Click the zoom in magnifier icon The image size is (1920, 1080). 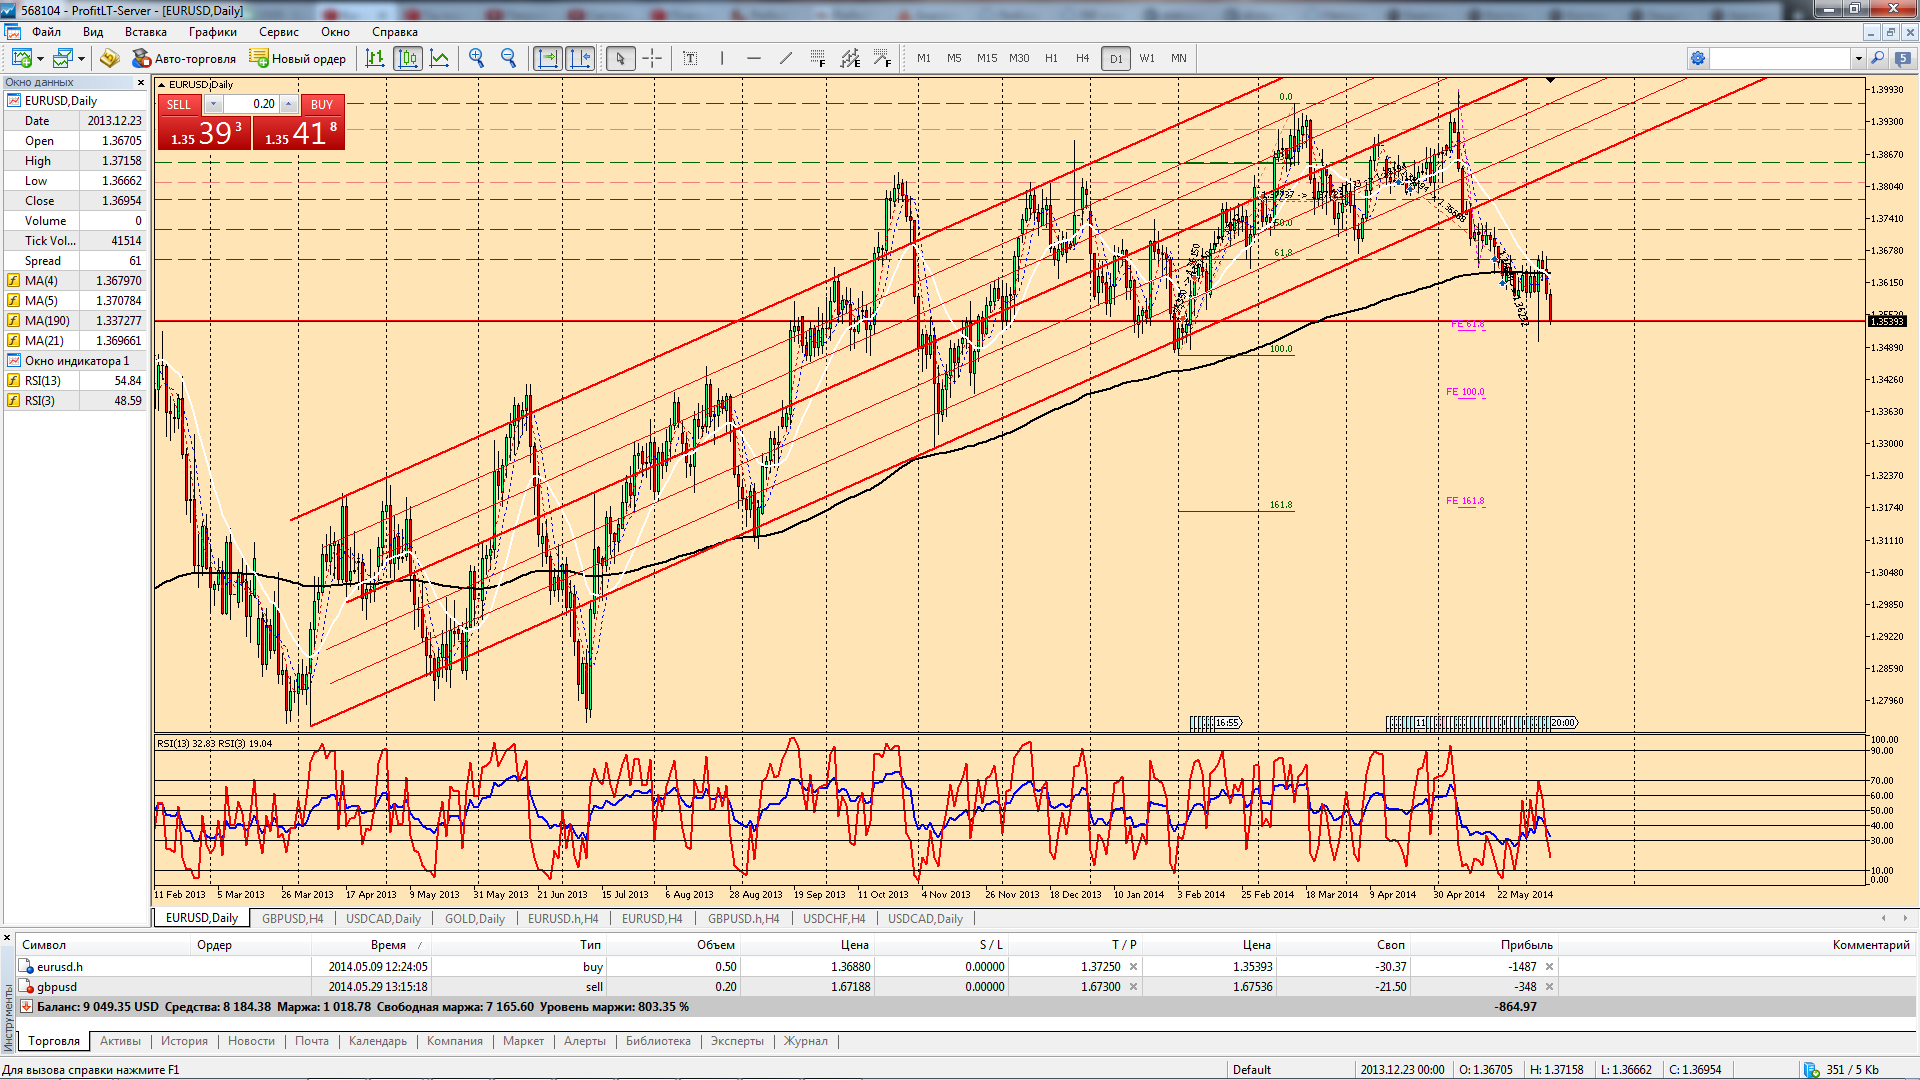click(477, 58)
